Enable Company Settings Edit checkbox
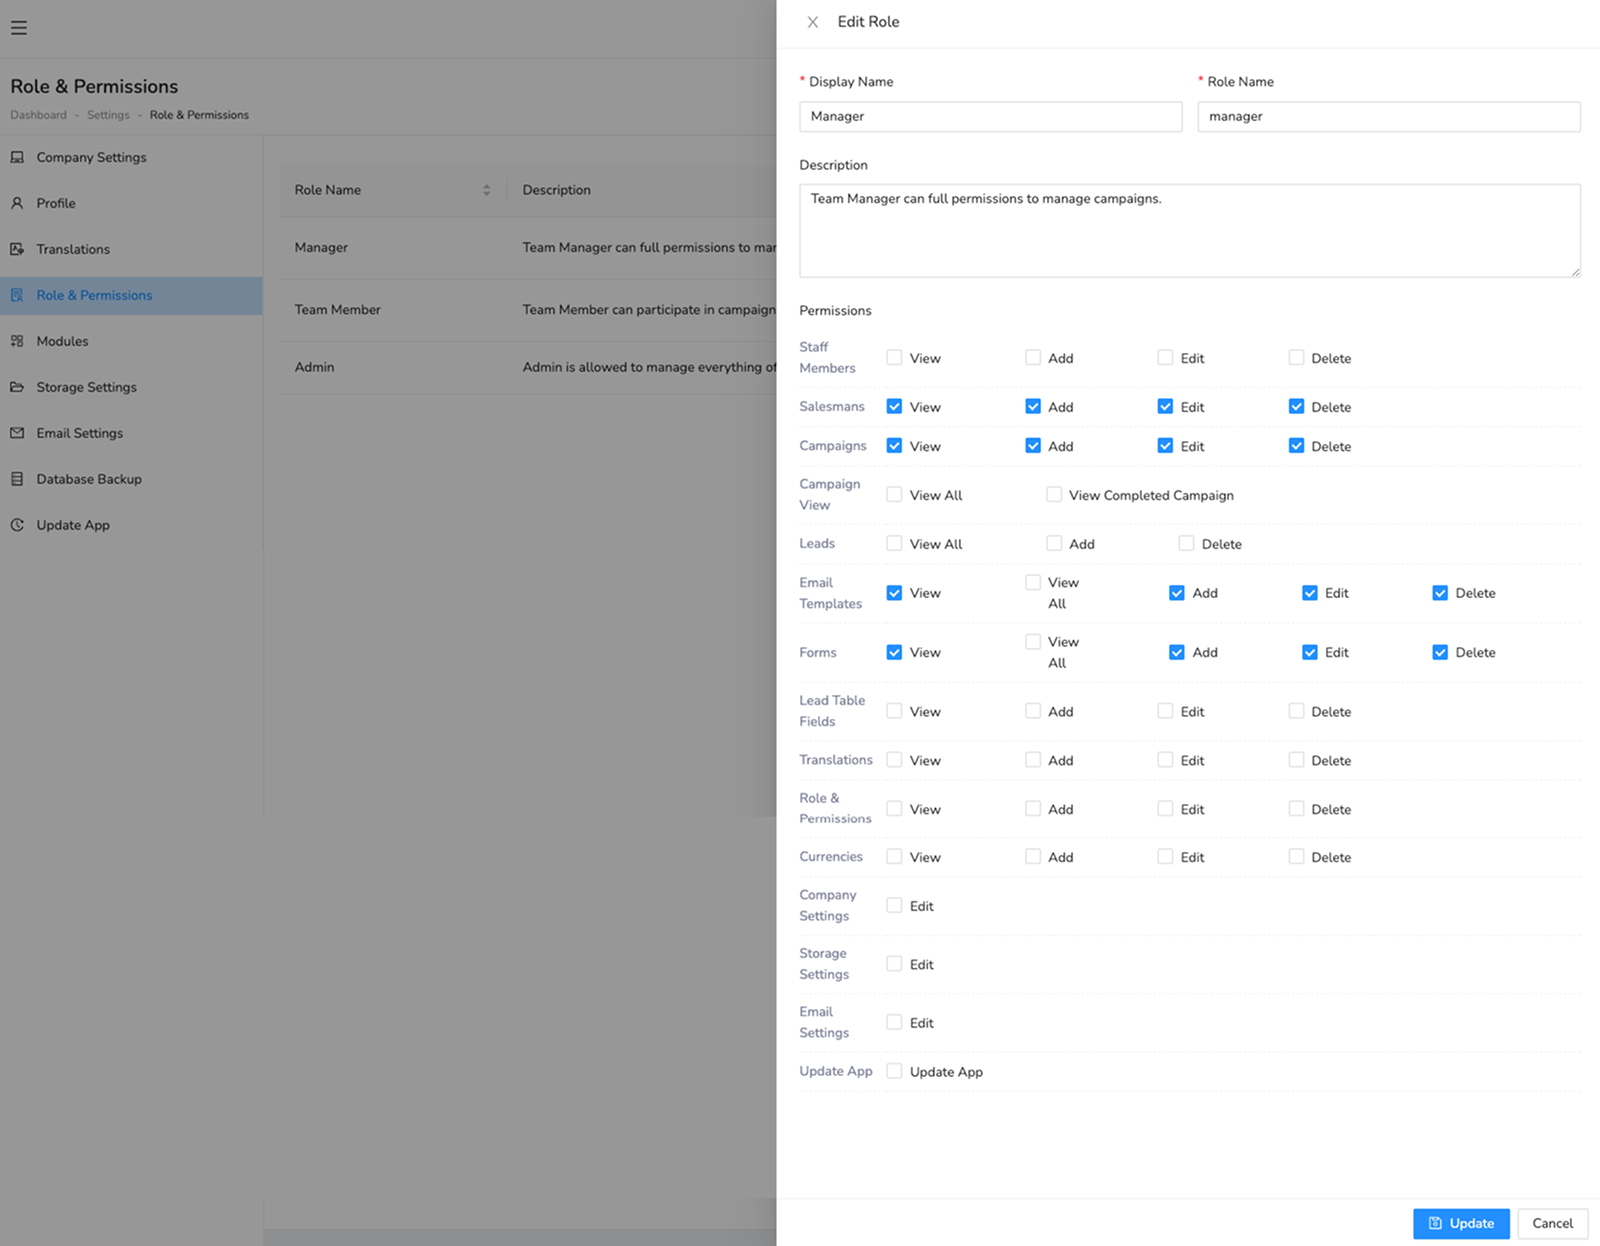Screen dimensions: 1600x1246 894,905
